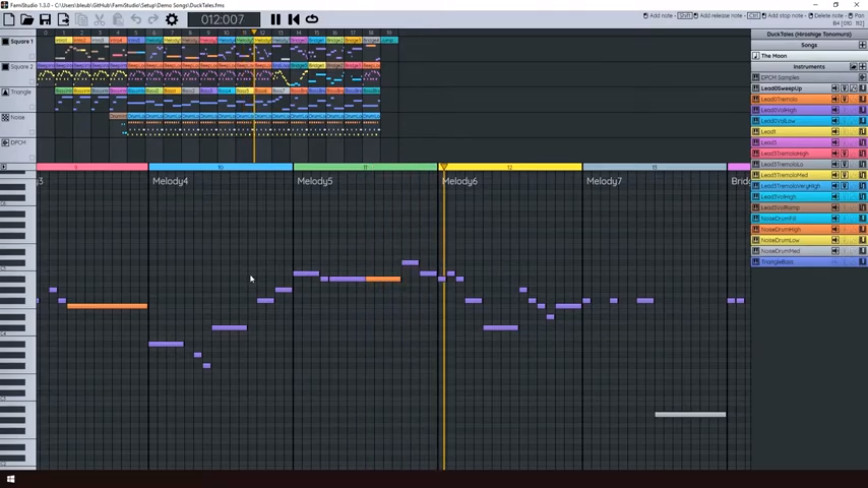
Task: Save the project with the floppy disk icon
Action: tap(45, 19)
